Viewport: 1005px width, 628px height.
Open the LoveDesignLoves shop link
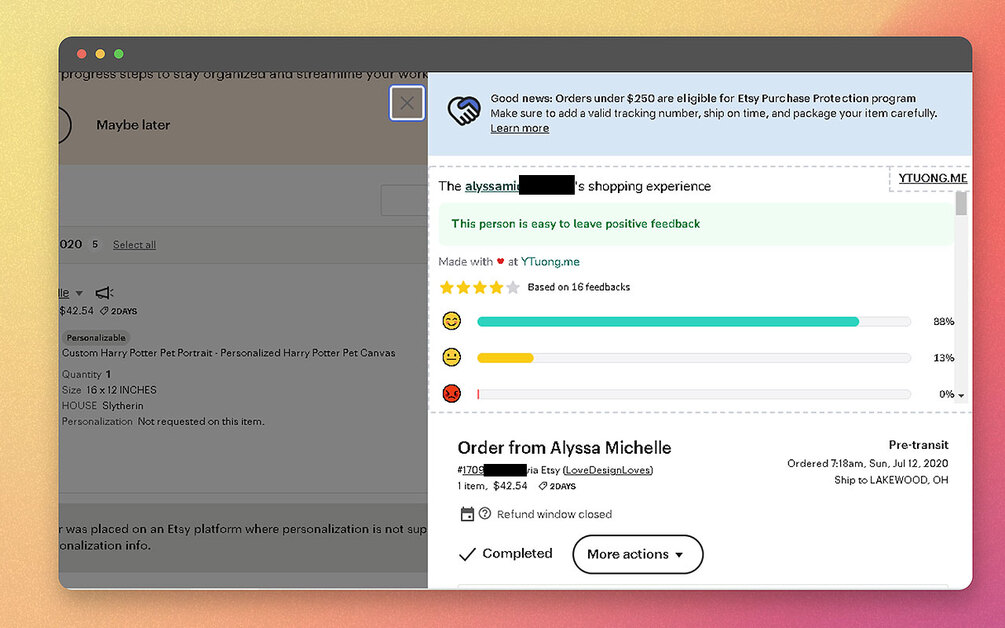click(x=608, y=470)
